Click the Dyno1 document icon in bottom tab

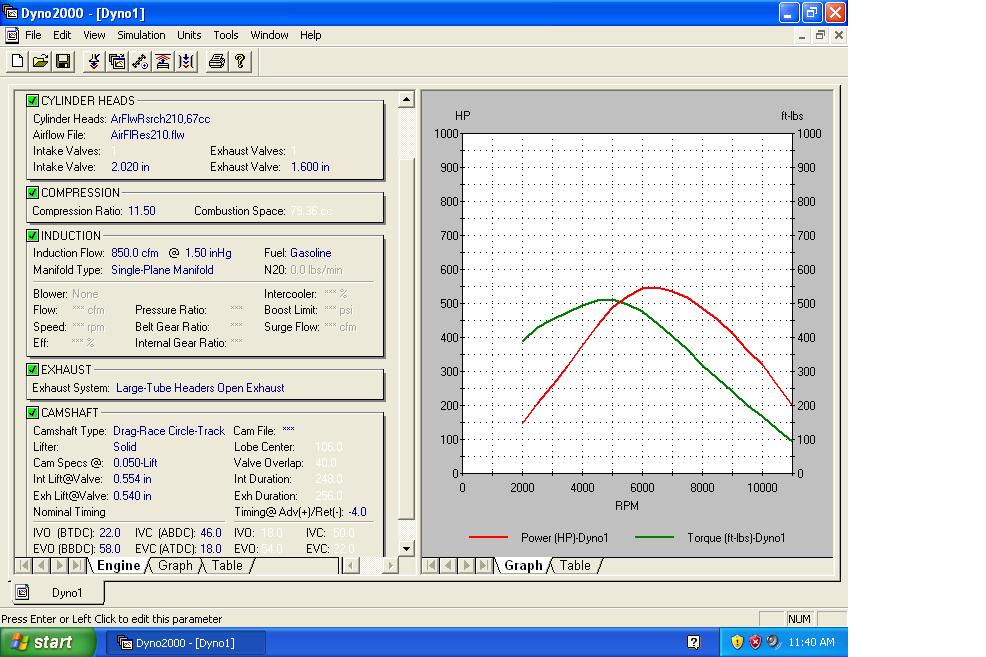[x=23, y=592]
